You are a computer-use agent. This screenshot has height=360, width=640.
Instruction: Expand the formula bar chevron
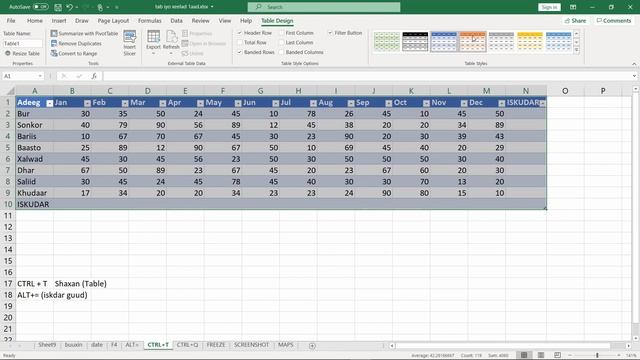point(634,76)
